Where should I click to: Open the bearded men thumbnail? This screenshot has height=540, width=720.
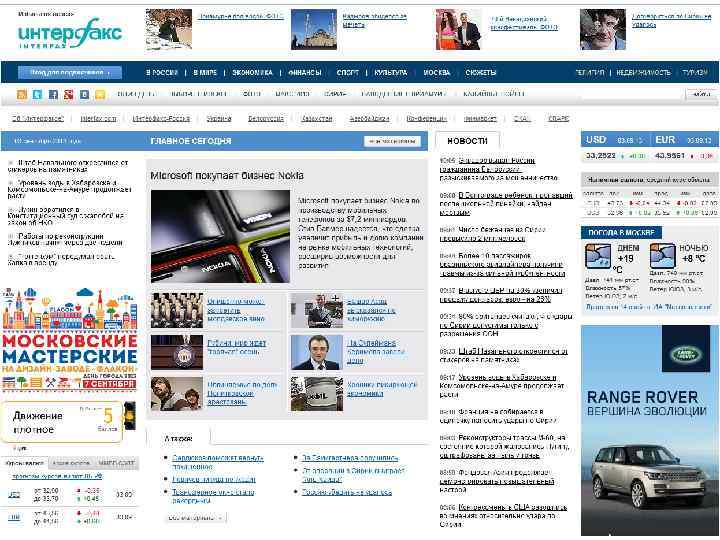point(177,394)
